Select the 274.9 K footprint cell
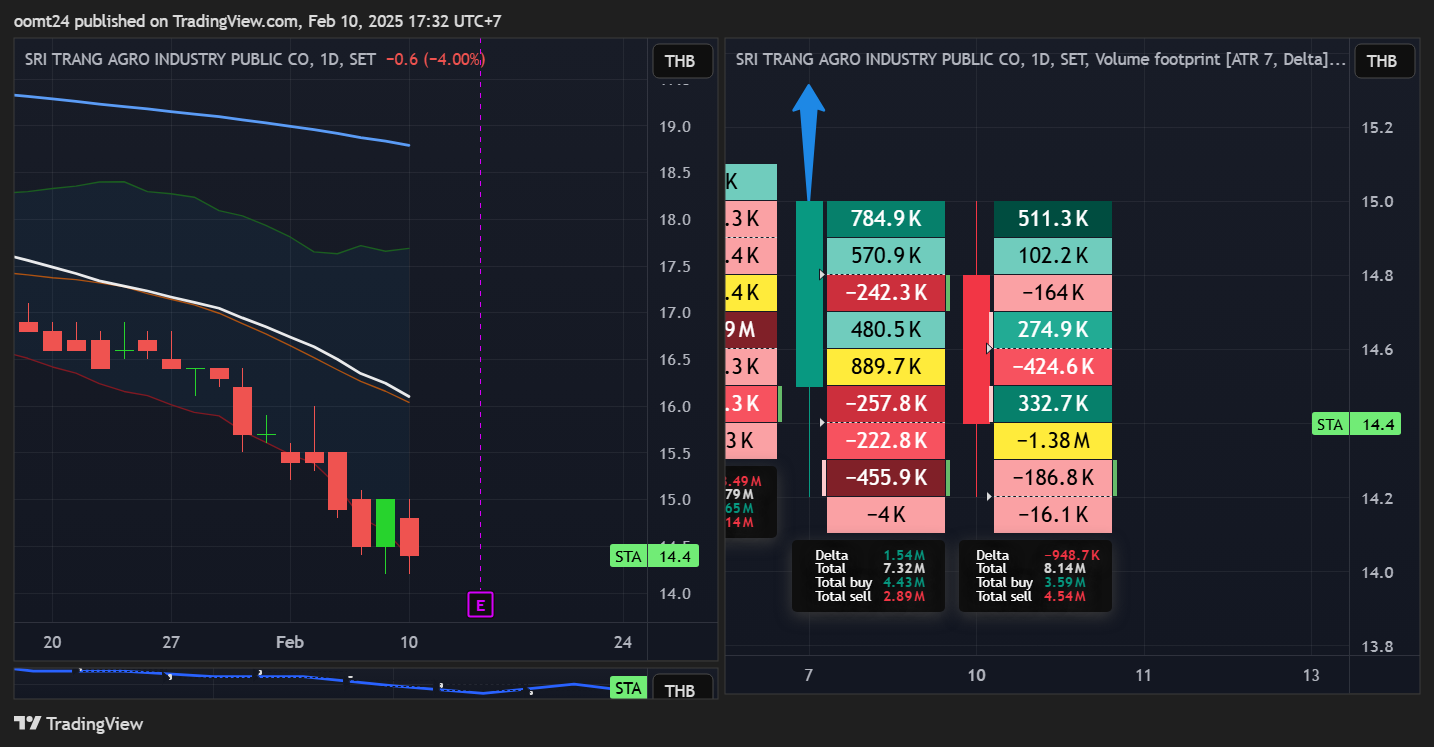The image size is (1434, 747). (x=1053, y=330)
